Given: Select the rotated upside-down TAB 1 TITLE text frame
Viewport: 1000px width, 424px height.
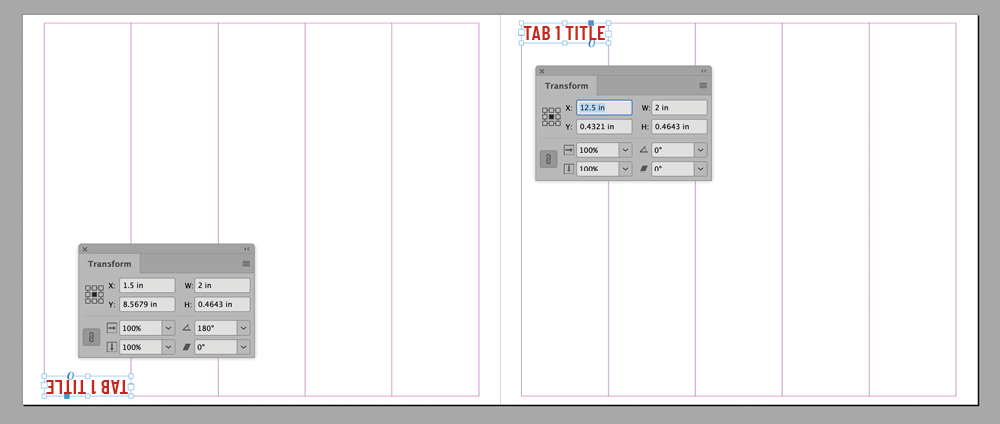Looking at the screenshot, I should 87,386.
